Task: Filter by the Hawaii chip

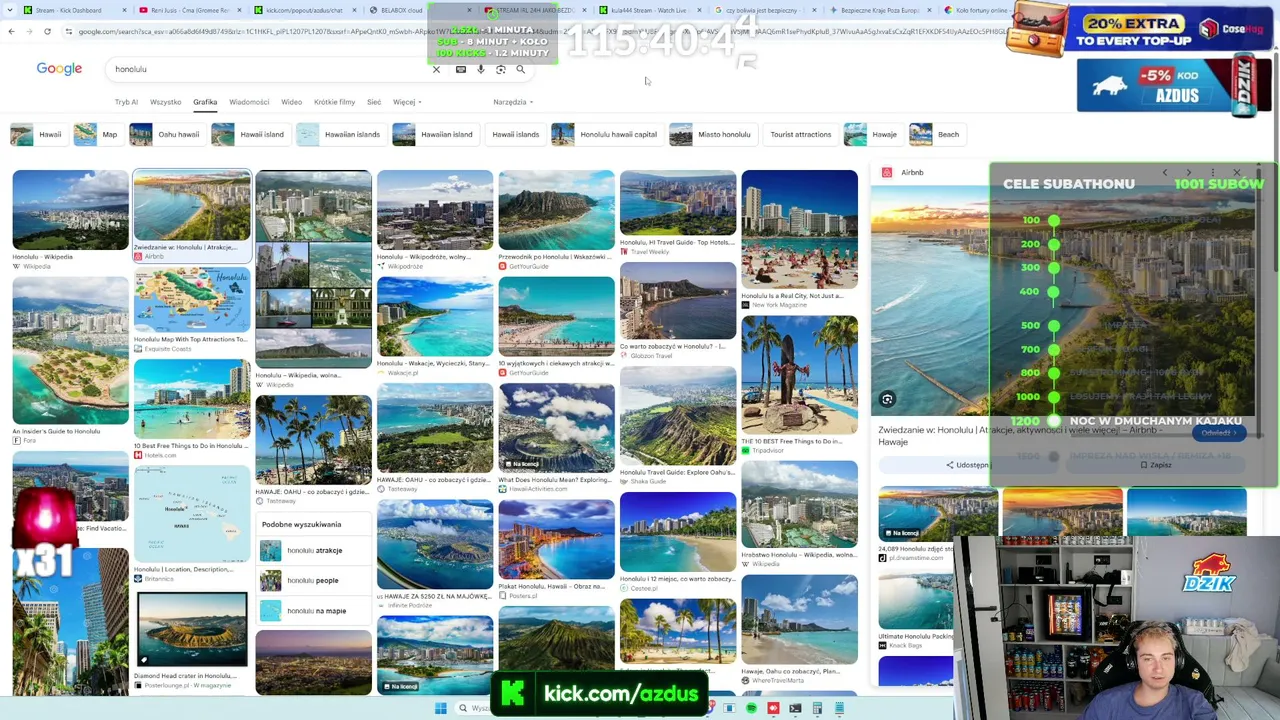Action: [x=37, y=134]
